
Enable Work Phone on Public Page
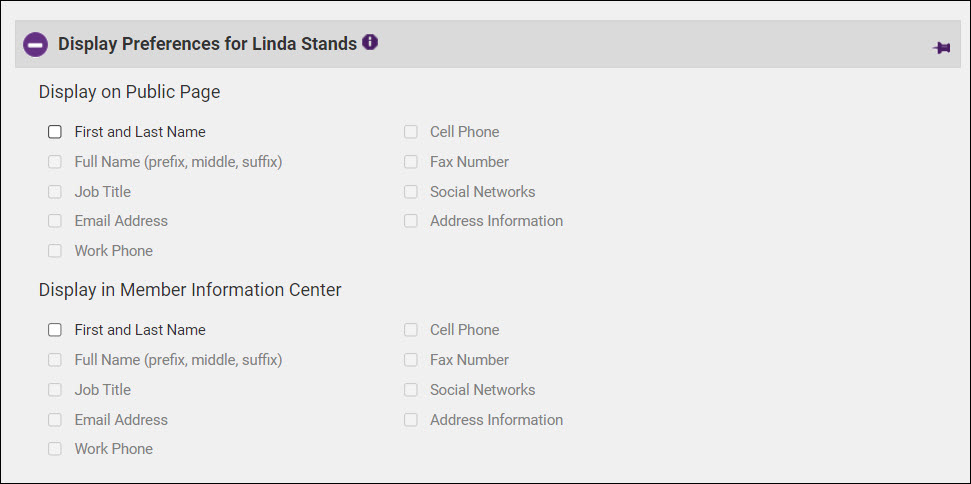pos(55,251)
